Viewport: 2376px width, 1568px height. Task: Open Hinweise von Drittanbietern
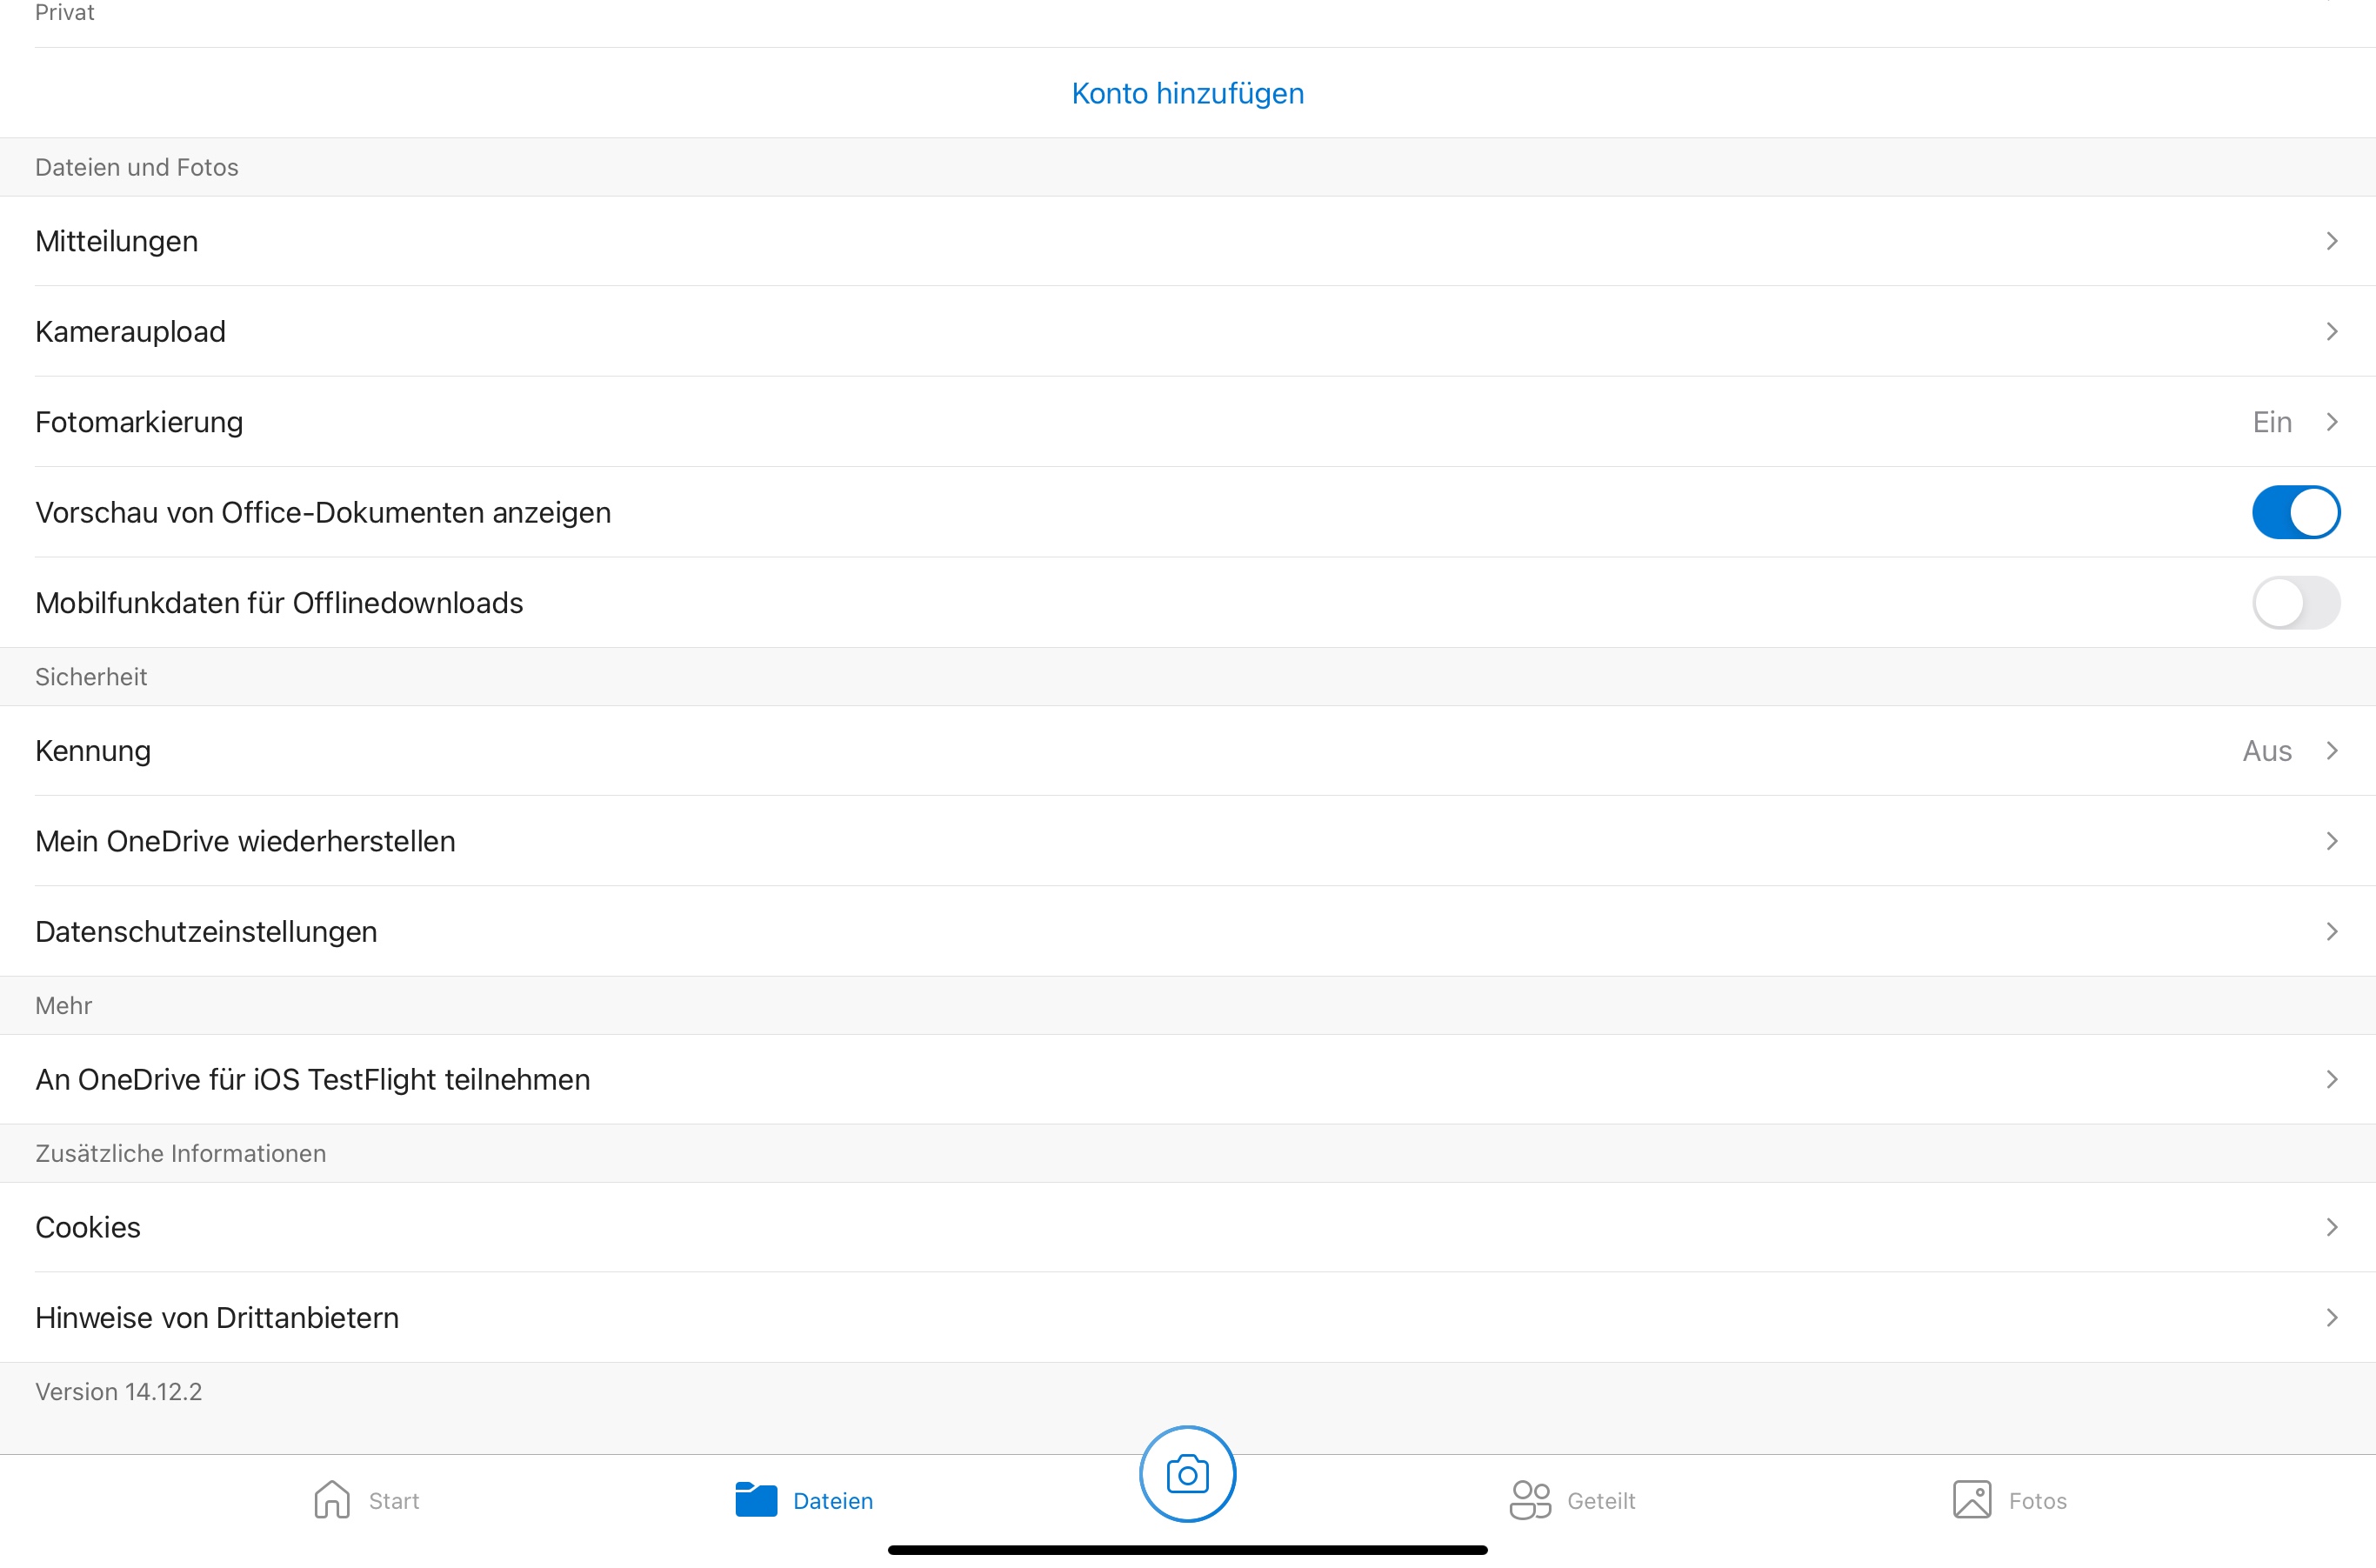(x=217, y=1317)
